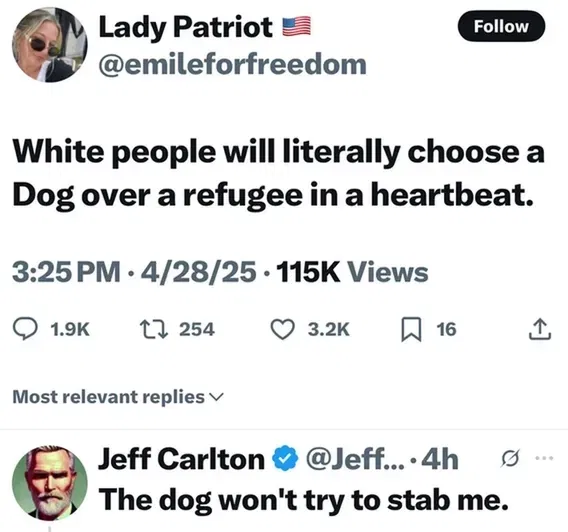Bookmark the post using the bookmark icon

412,329
